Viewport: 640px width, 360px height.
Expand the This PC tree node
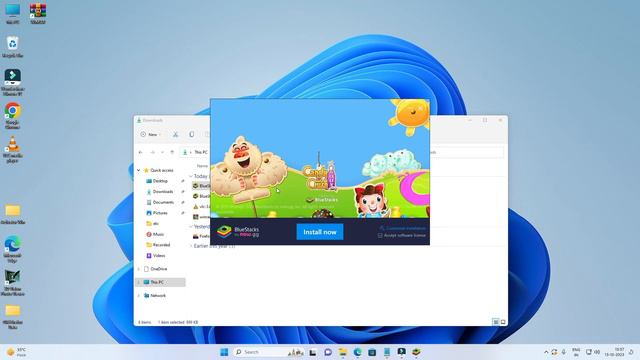click(x=139, y=282)
